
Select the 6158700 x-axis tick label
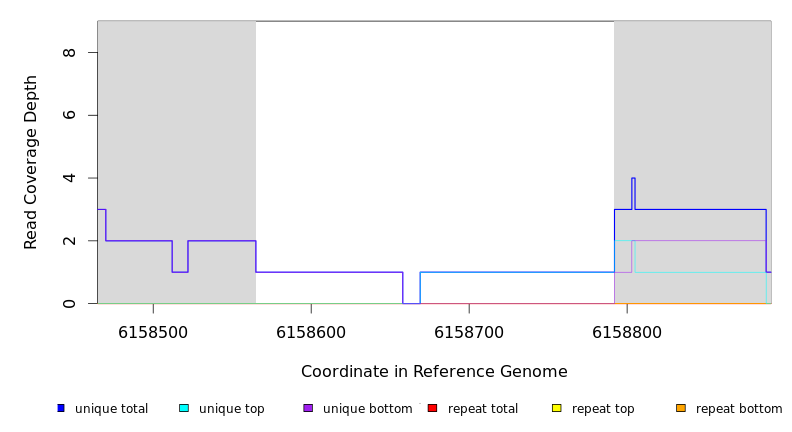(x=469, y=332)
